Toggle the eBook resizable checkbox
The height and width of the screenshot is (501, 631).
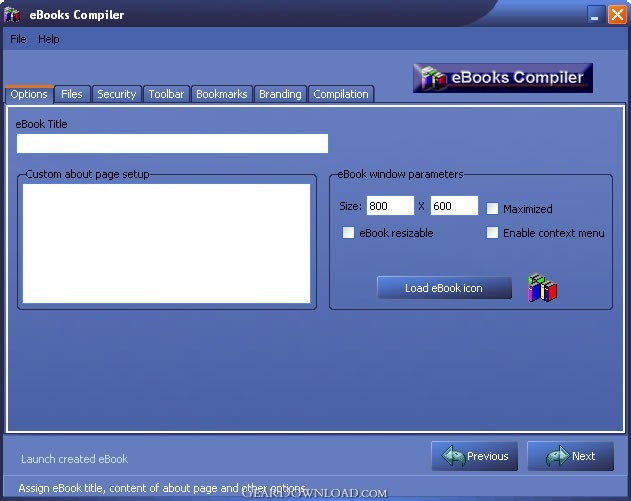tap(348, 233)
